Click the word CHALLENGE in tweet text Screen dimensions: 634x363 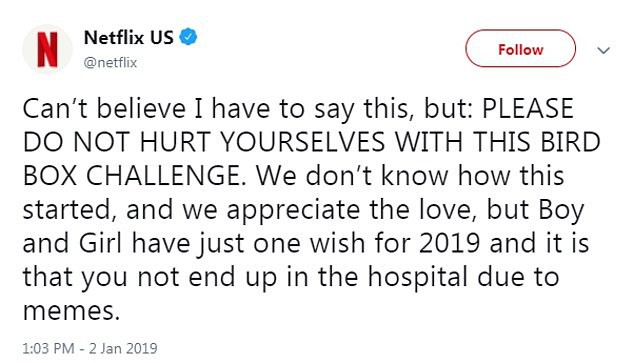(x=166, y=175)
